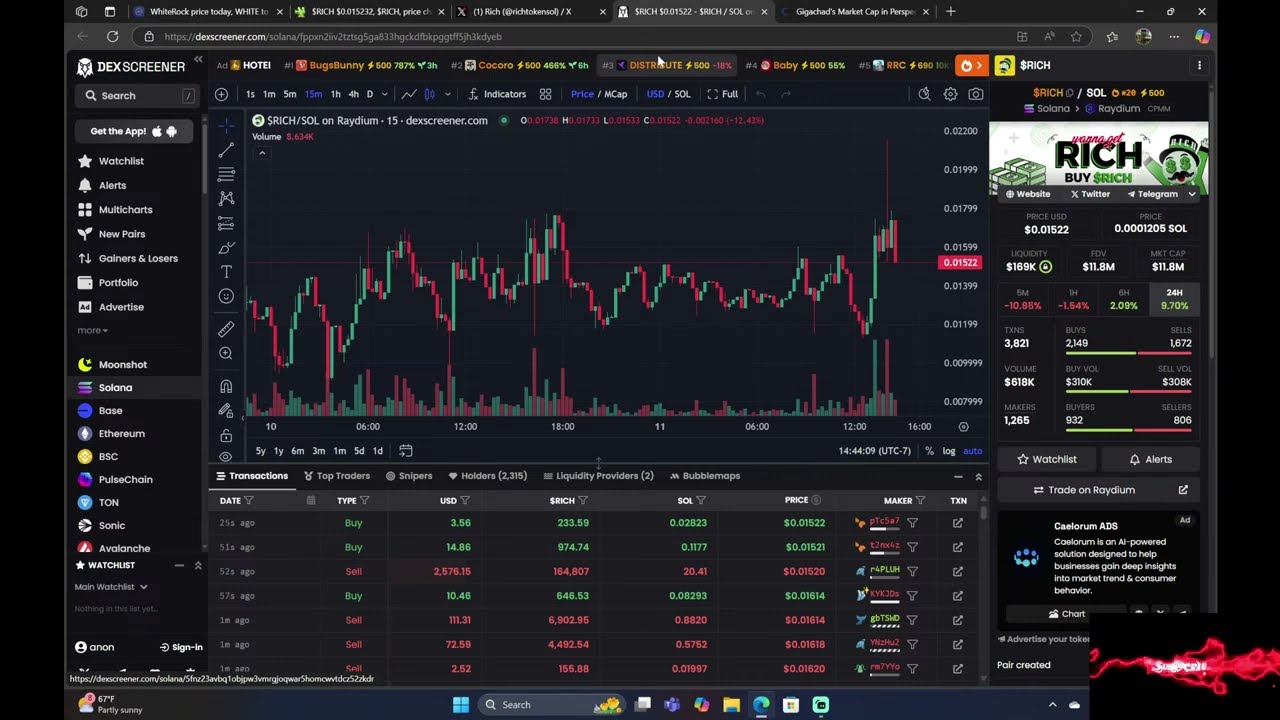Open the chart layout grid icon
This screenshot has width=1280, height=720.
click(545, 94)
